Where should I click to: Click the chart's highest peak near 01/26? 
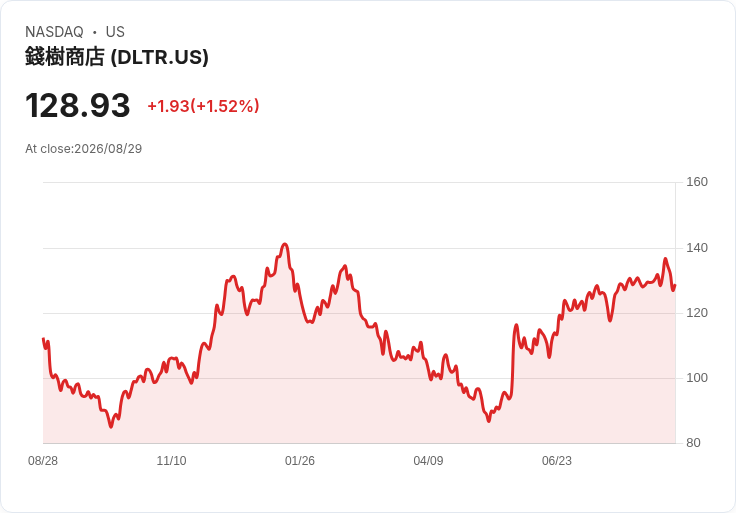[284, 244]
